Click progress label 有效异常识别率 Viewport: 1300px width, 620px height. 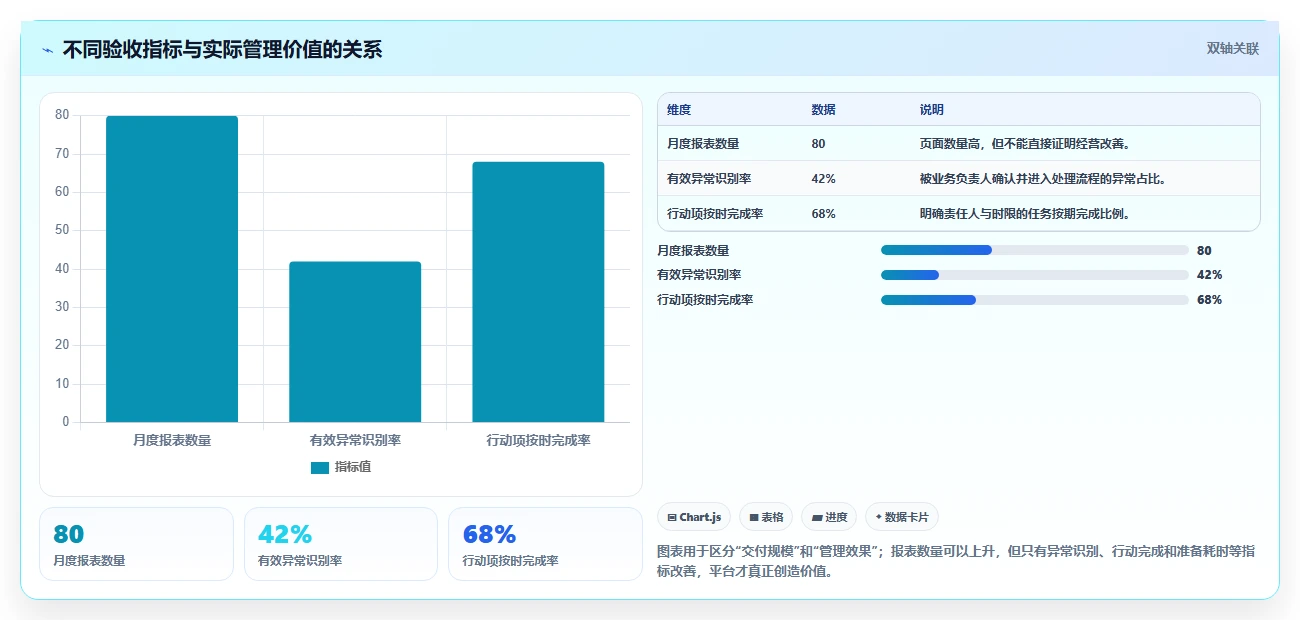[x=699, y=275]
